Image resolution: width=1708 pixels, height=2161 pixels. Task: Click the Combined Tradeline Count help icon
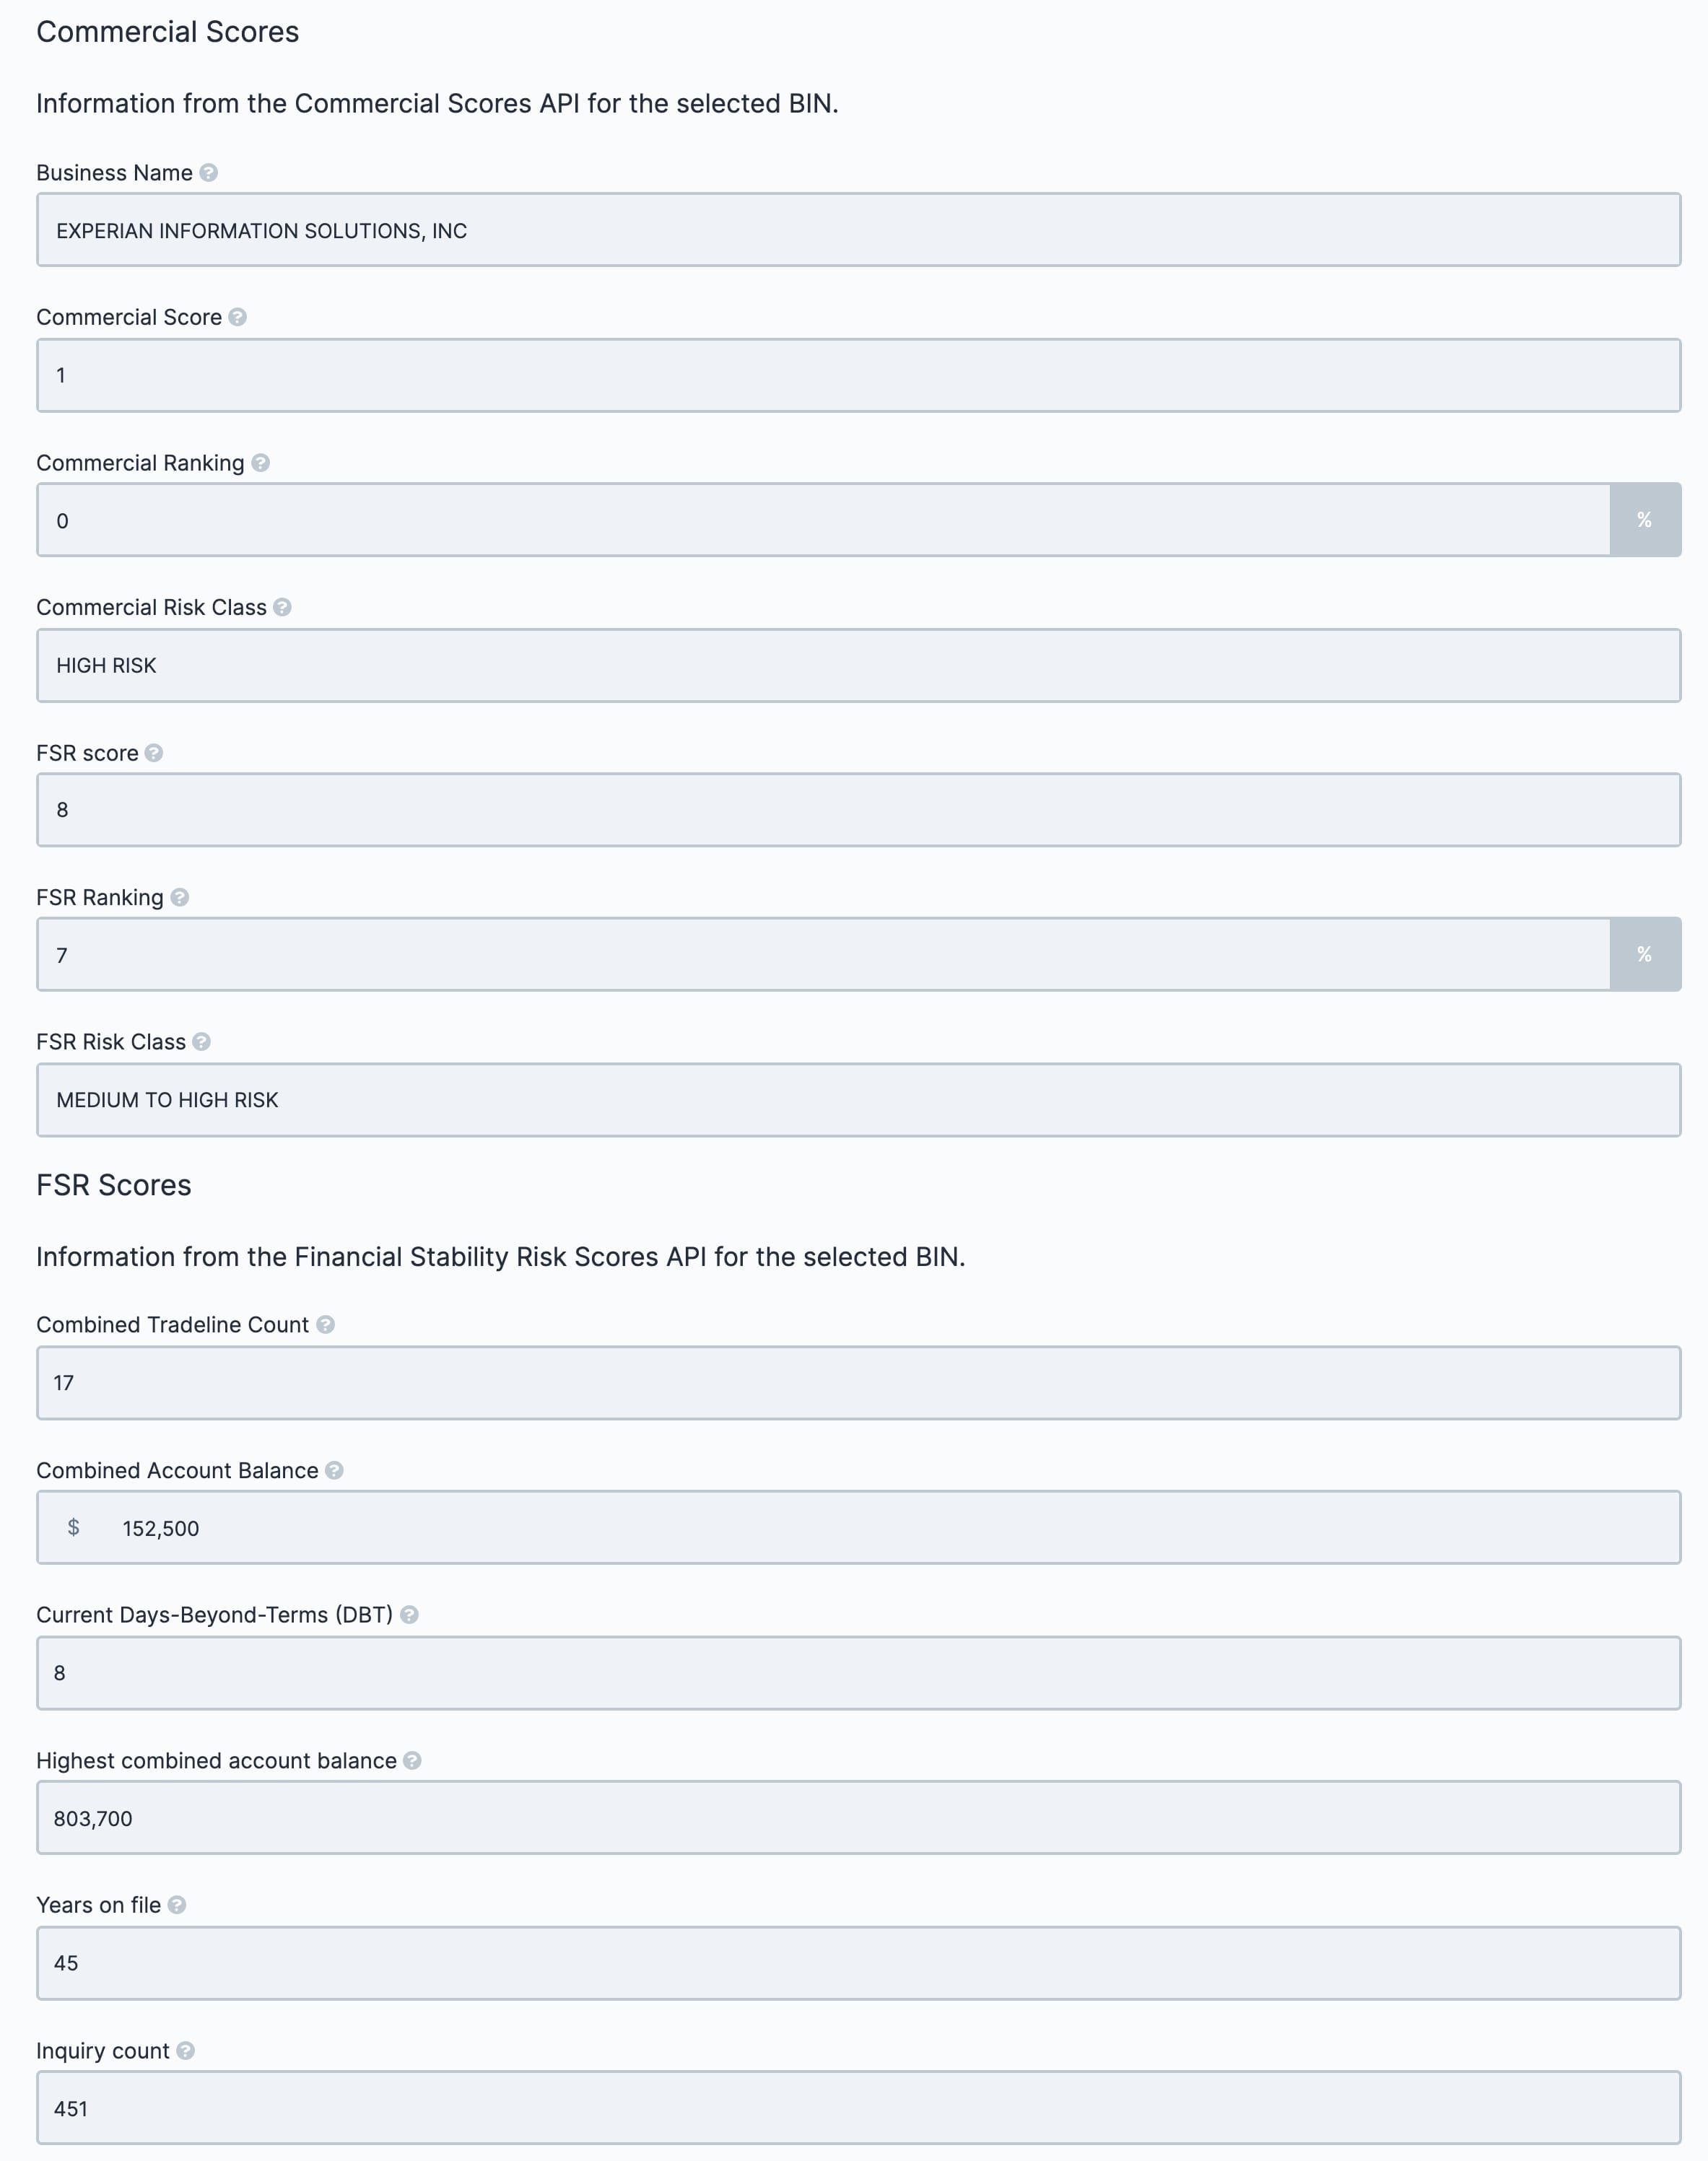coord(325,1325)
